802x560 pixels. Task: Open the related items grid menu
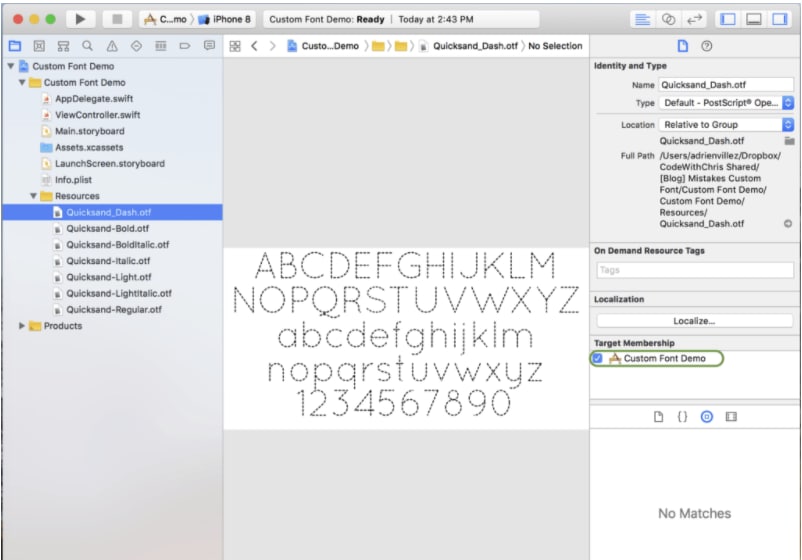(x=235, y=46)
